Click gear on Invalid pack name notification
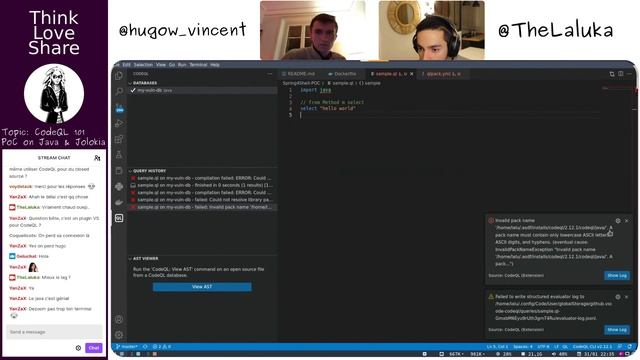The height and width of the screenshot is (360, 640). (618, 221)
